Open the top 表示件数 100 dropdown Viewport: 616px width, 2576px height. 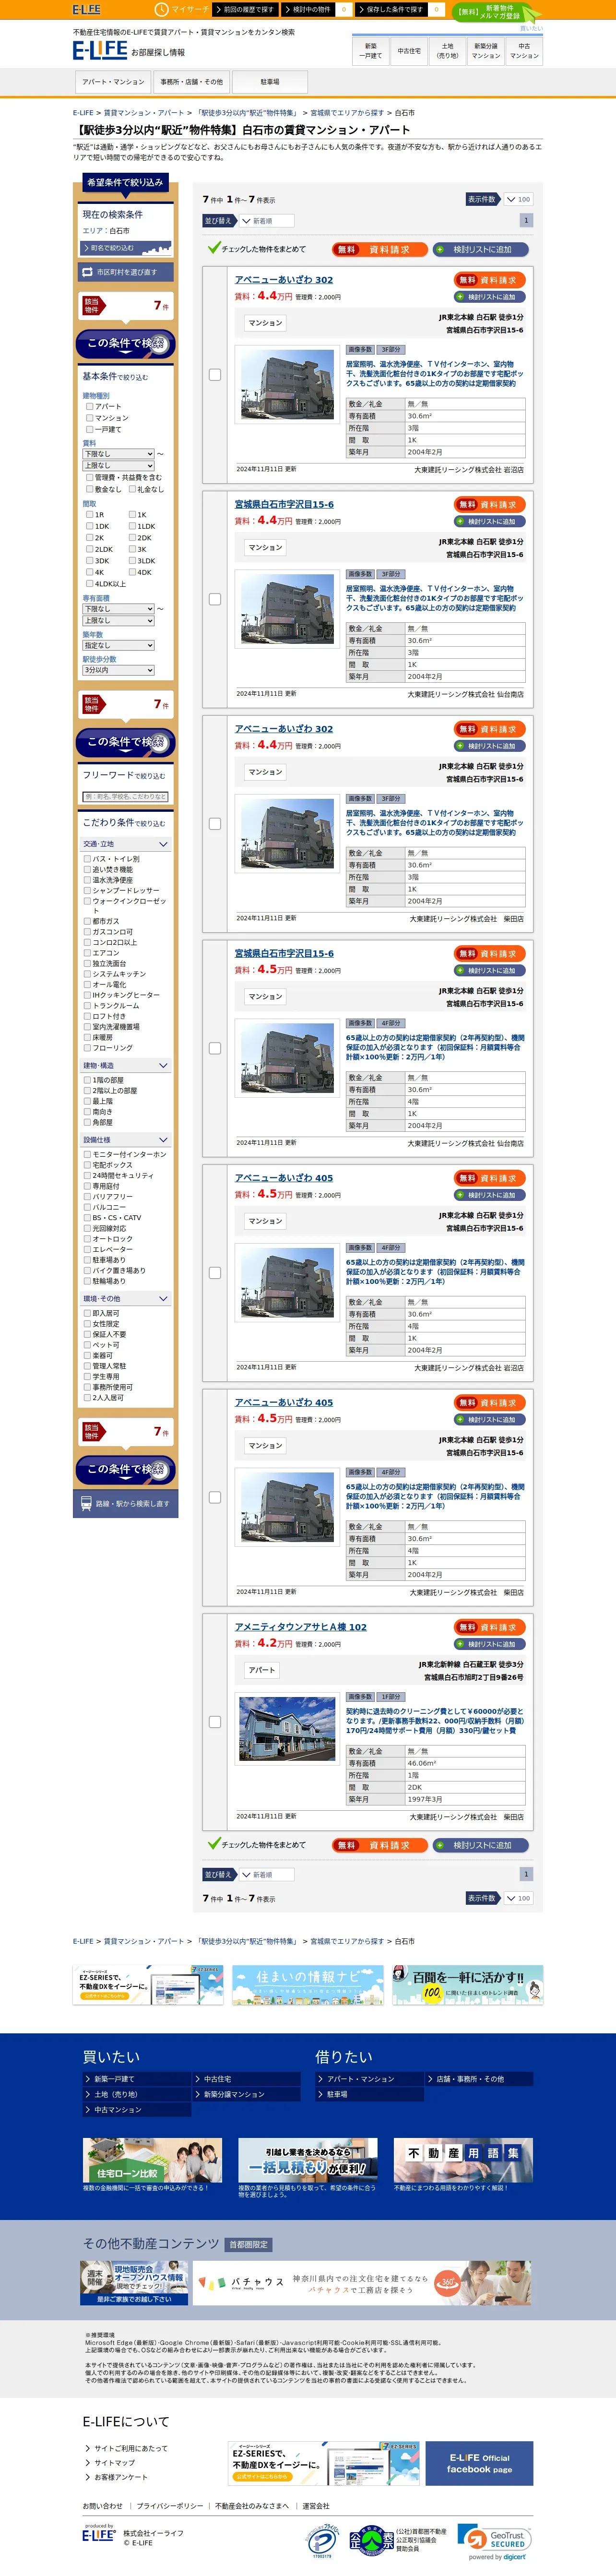point(518,199)
